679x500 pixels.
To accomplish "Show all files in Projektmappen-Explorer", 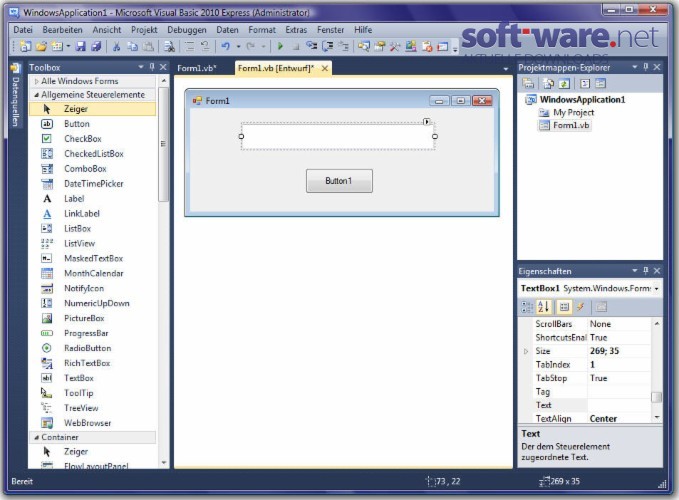I will 548,84.
